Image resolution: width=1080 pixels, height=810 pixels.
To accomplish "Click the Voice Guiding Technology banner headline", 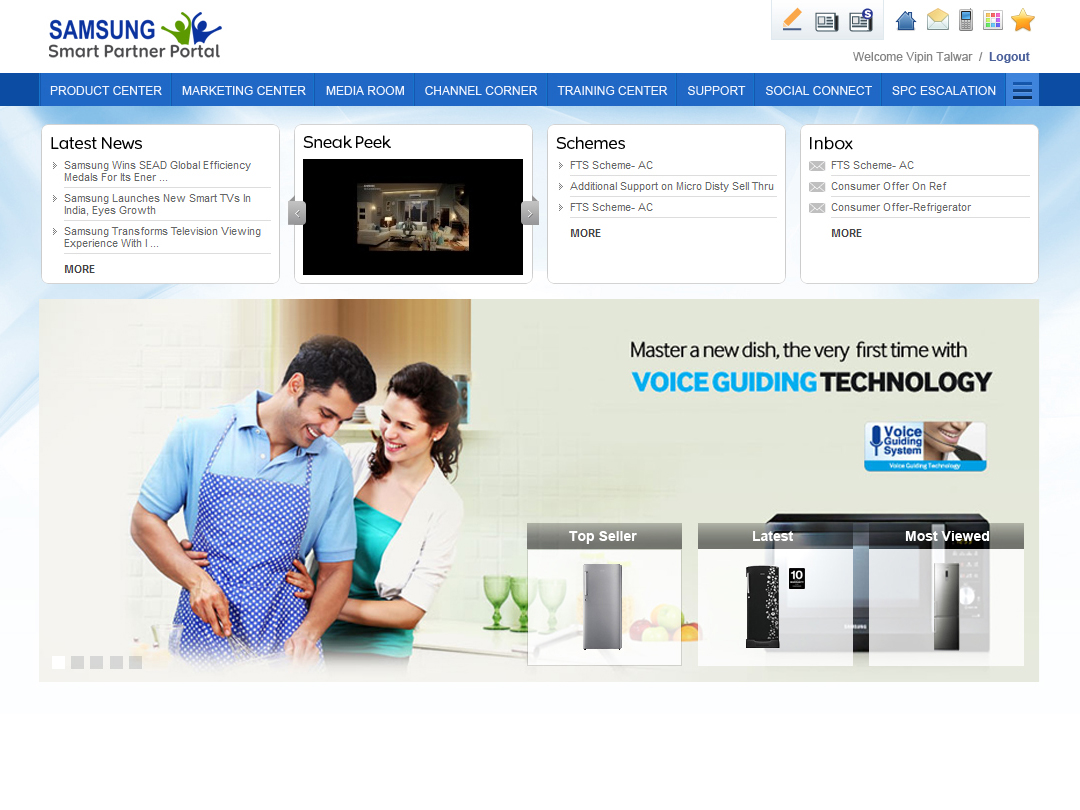I will (812, 382).
